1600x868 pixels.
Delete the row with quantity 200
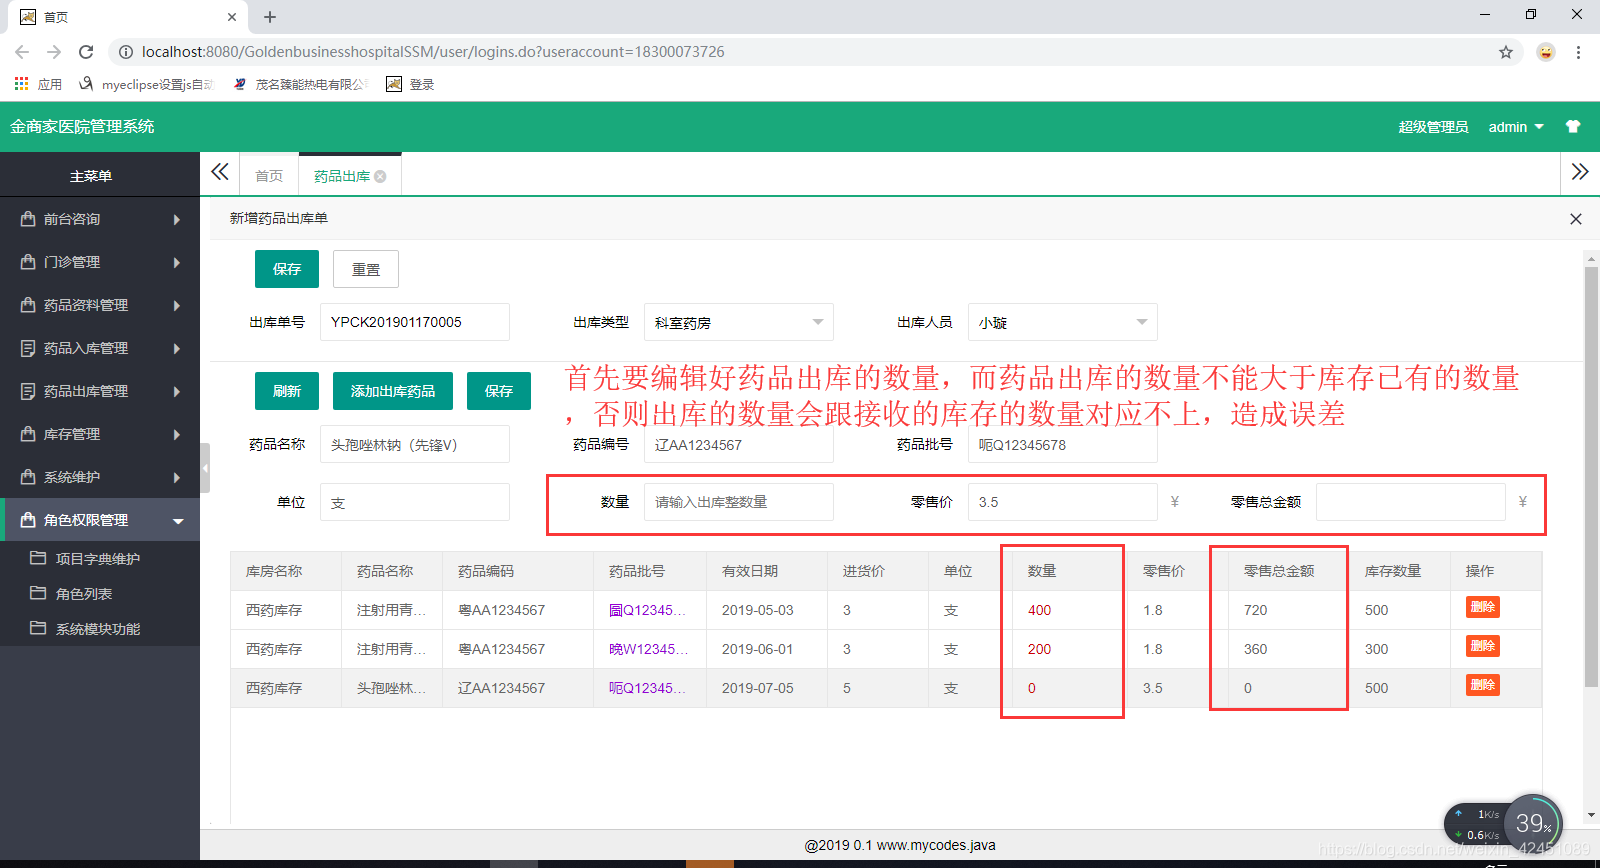click(x=1483, y=646)
